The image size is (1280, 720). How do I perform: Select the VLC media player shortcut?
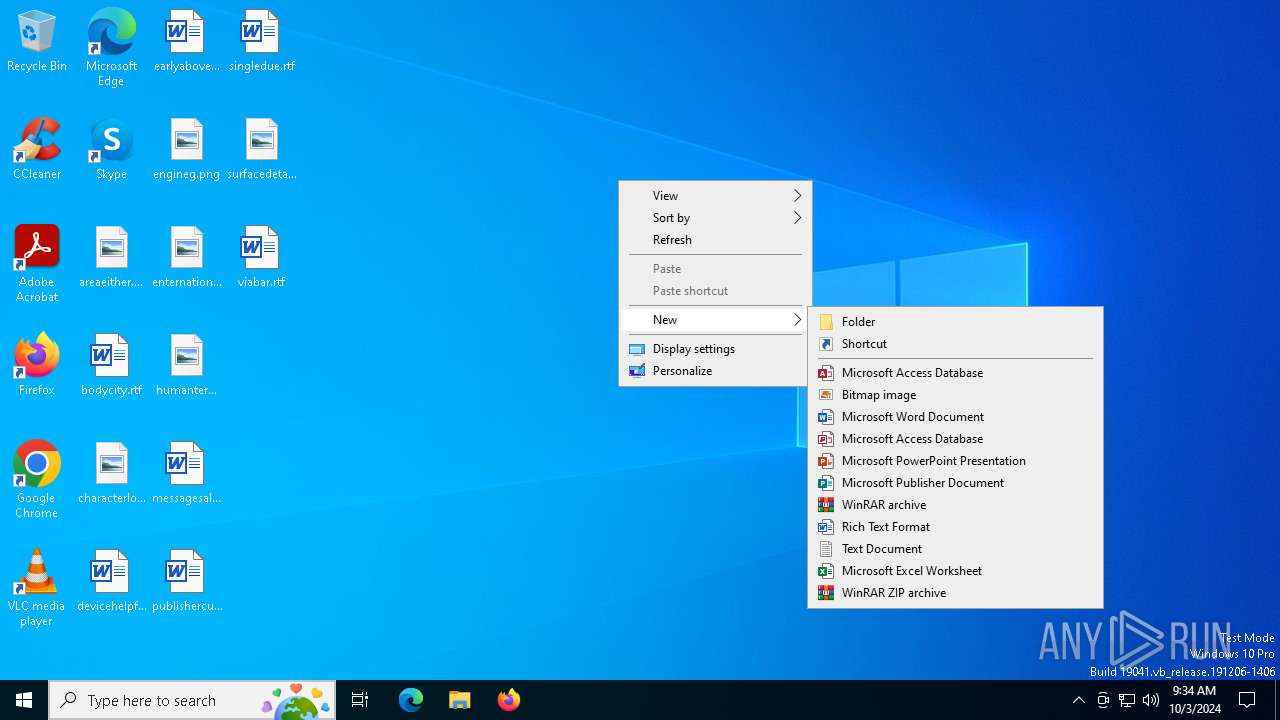[x=37, y=588]
